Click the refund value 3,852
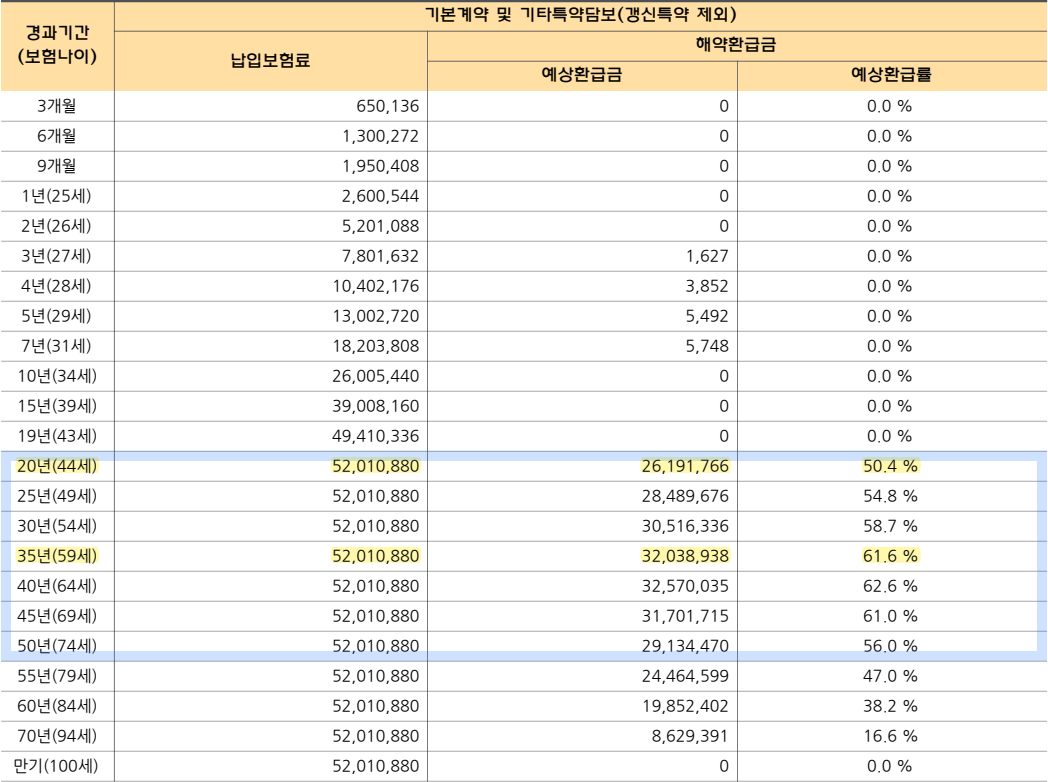Image resolution: width=1048 pixels, height=782 pixels. [x=707, y=287]
